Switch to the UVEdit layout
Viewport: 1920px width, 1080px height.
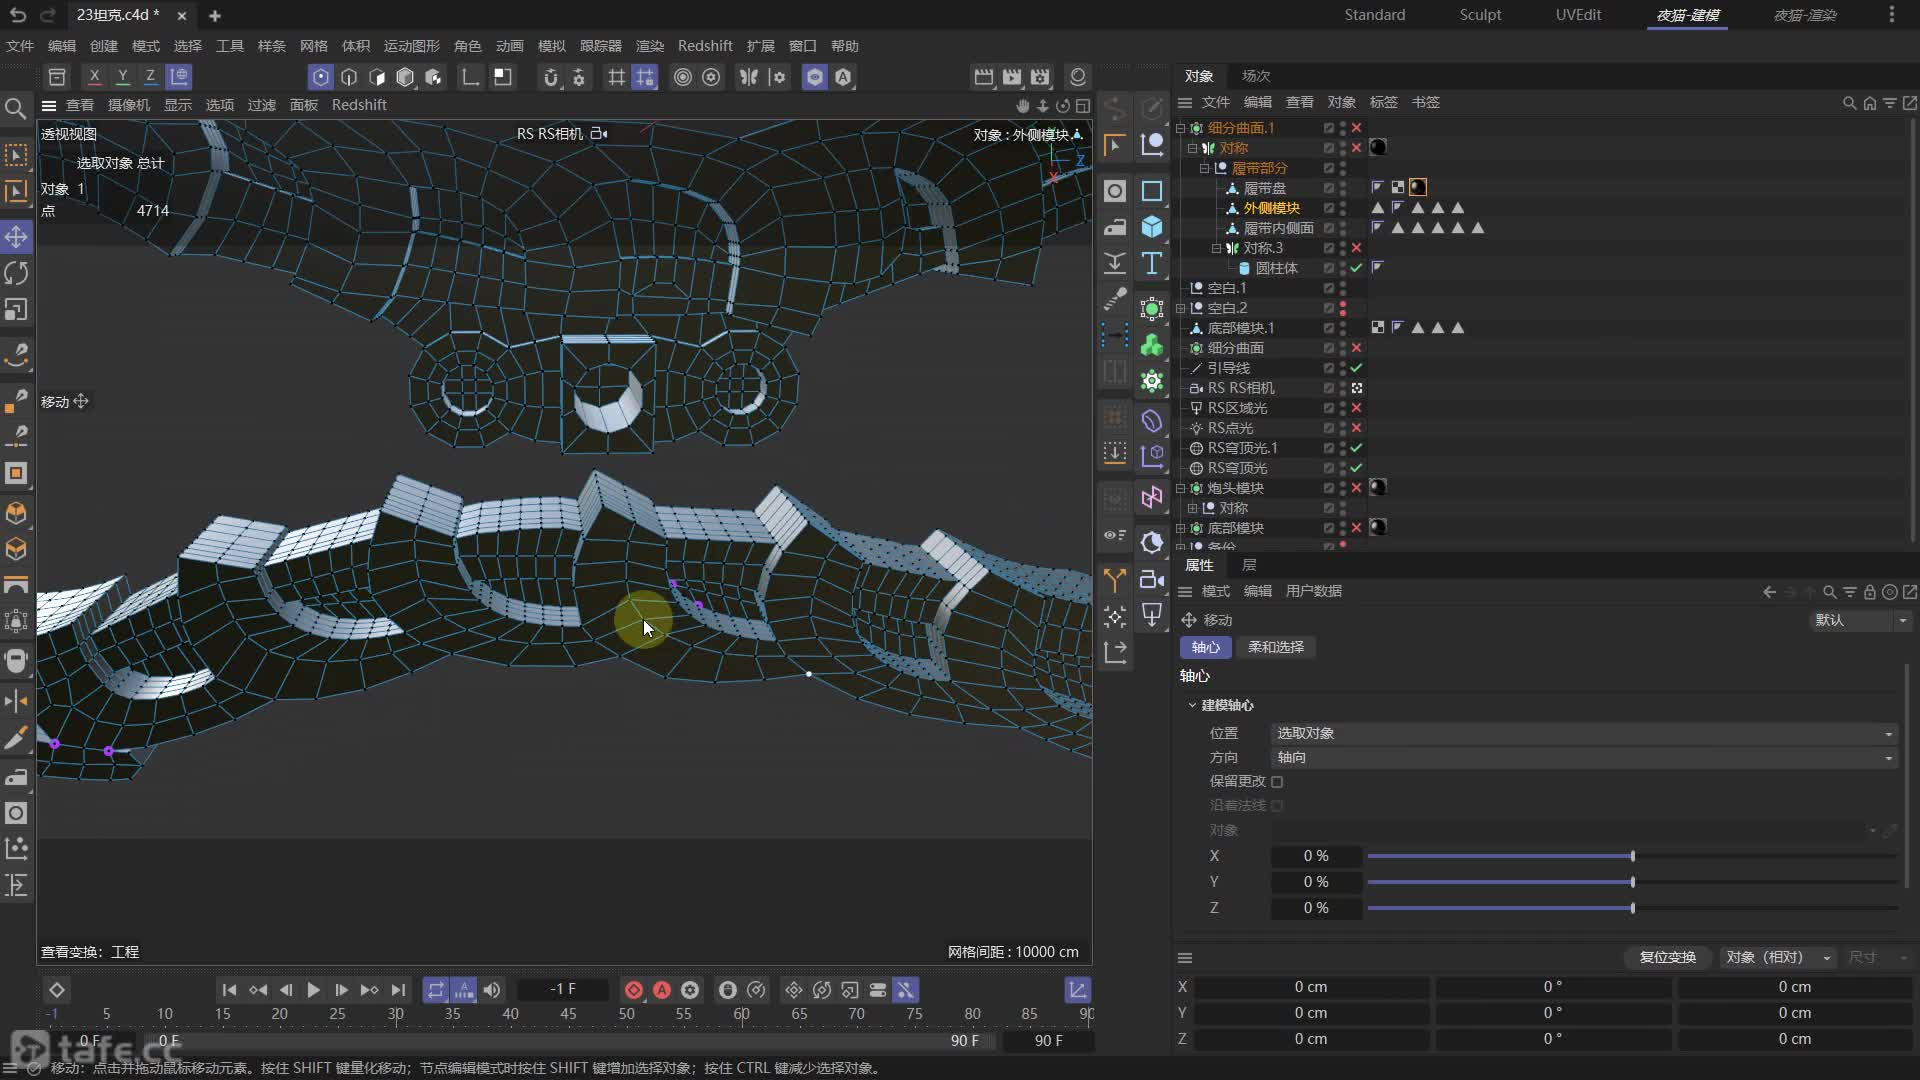pyautogui.click(x=1578, y=15)
